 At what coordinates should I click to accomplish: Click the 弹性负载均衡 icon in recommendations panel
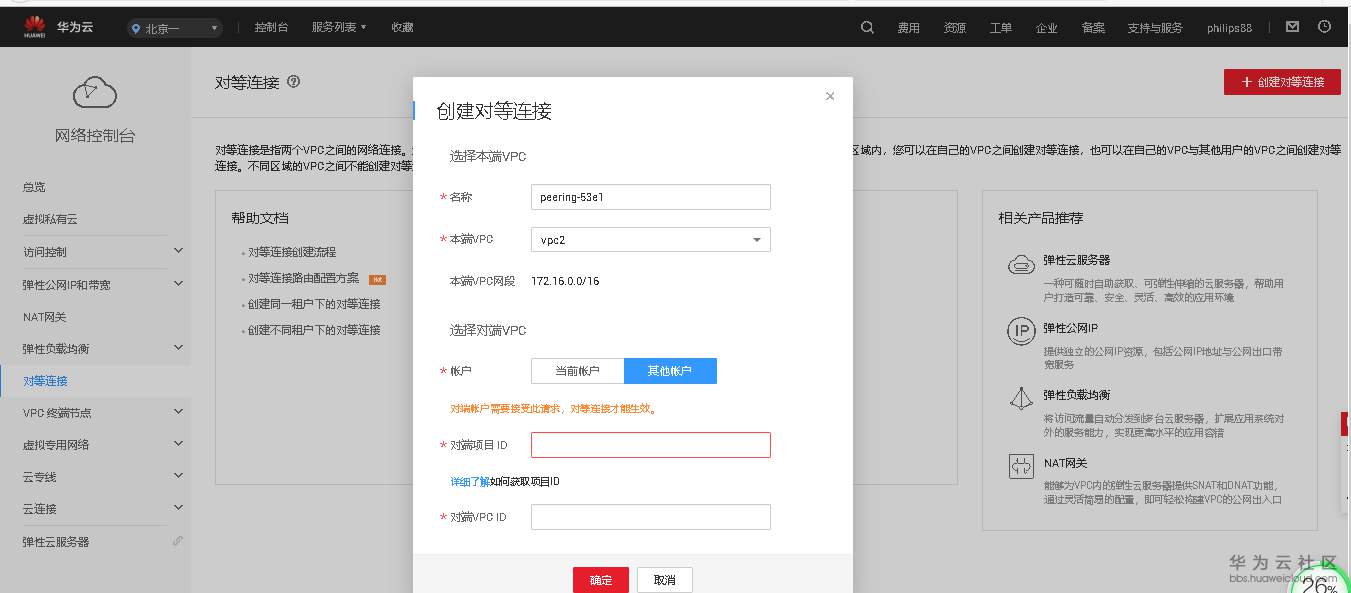[1021, 398]
